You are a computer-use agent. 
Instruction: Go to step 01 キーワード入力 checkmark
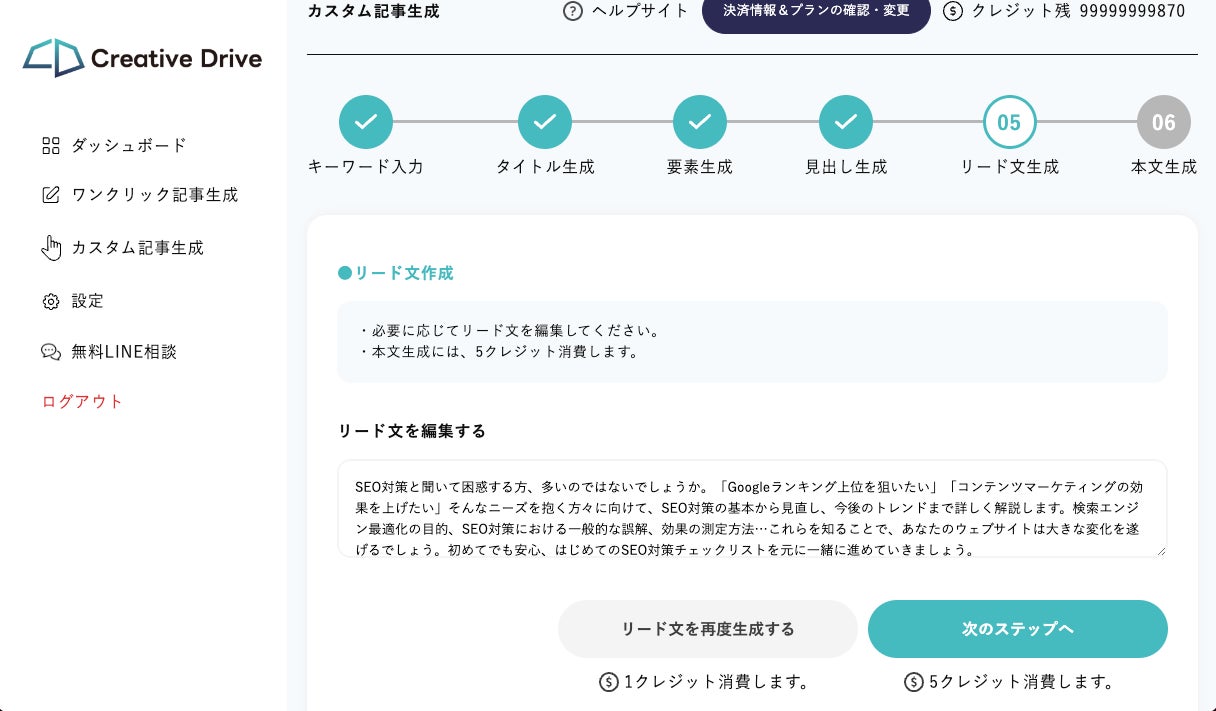click(x=366, y=122)
